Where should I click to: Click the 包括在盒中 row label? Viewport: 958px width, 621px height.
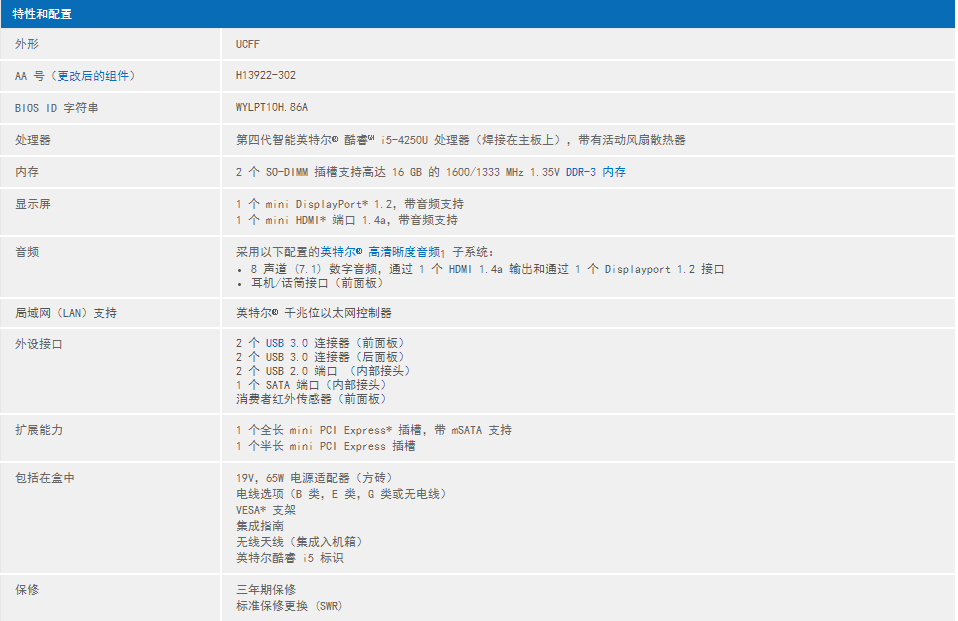[x=45, y=478]
